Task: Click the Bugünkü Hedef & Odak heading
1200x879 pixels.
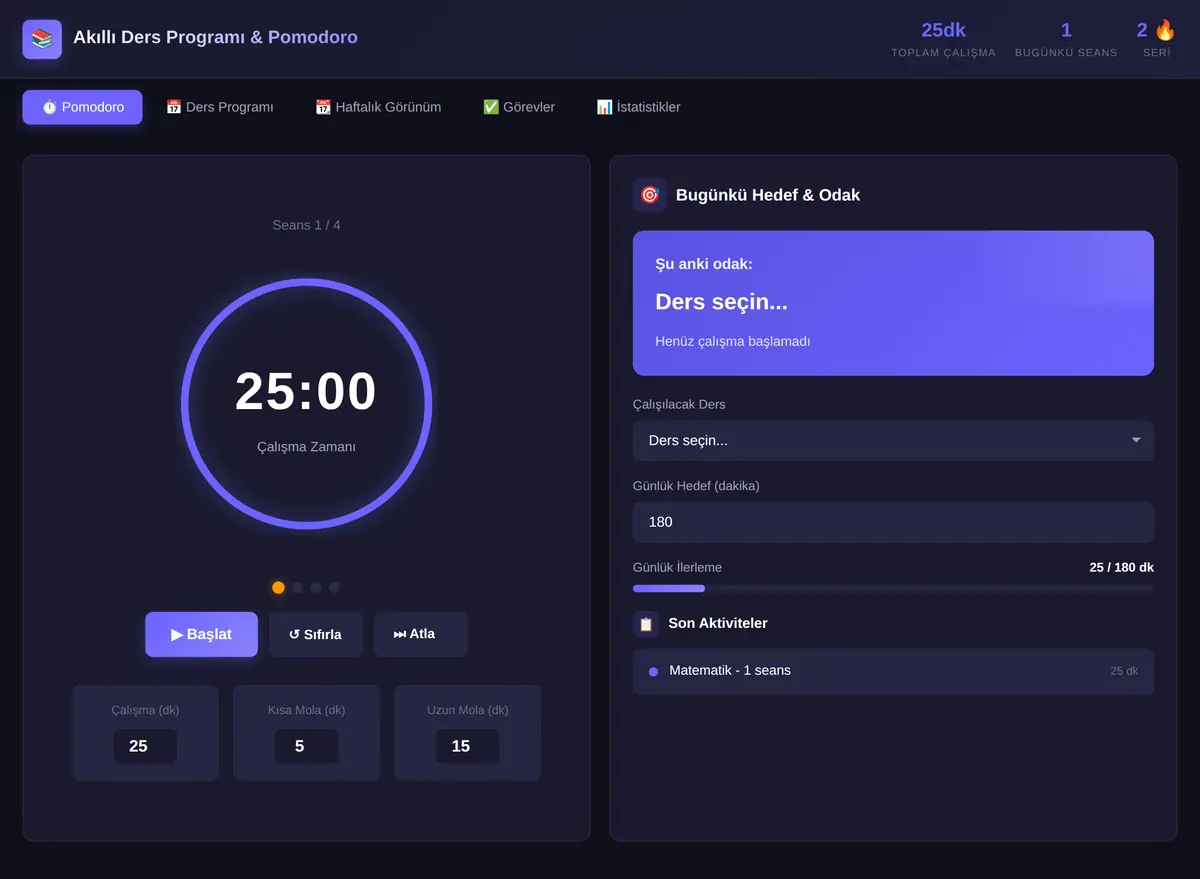Action: tap(768, 195)
